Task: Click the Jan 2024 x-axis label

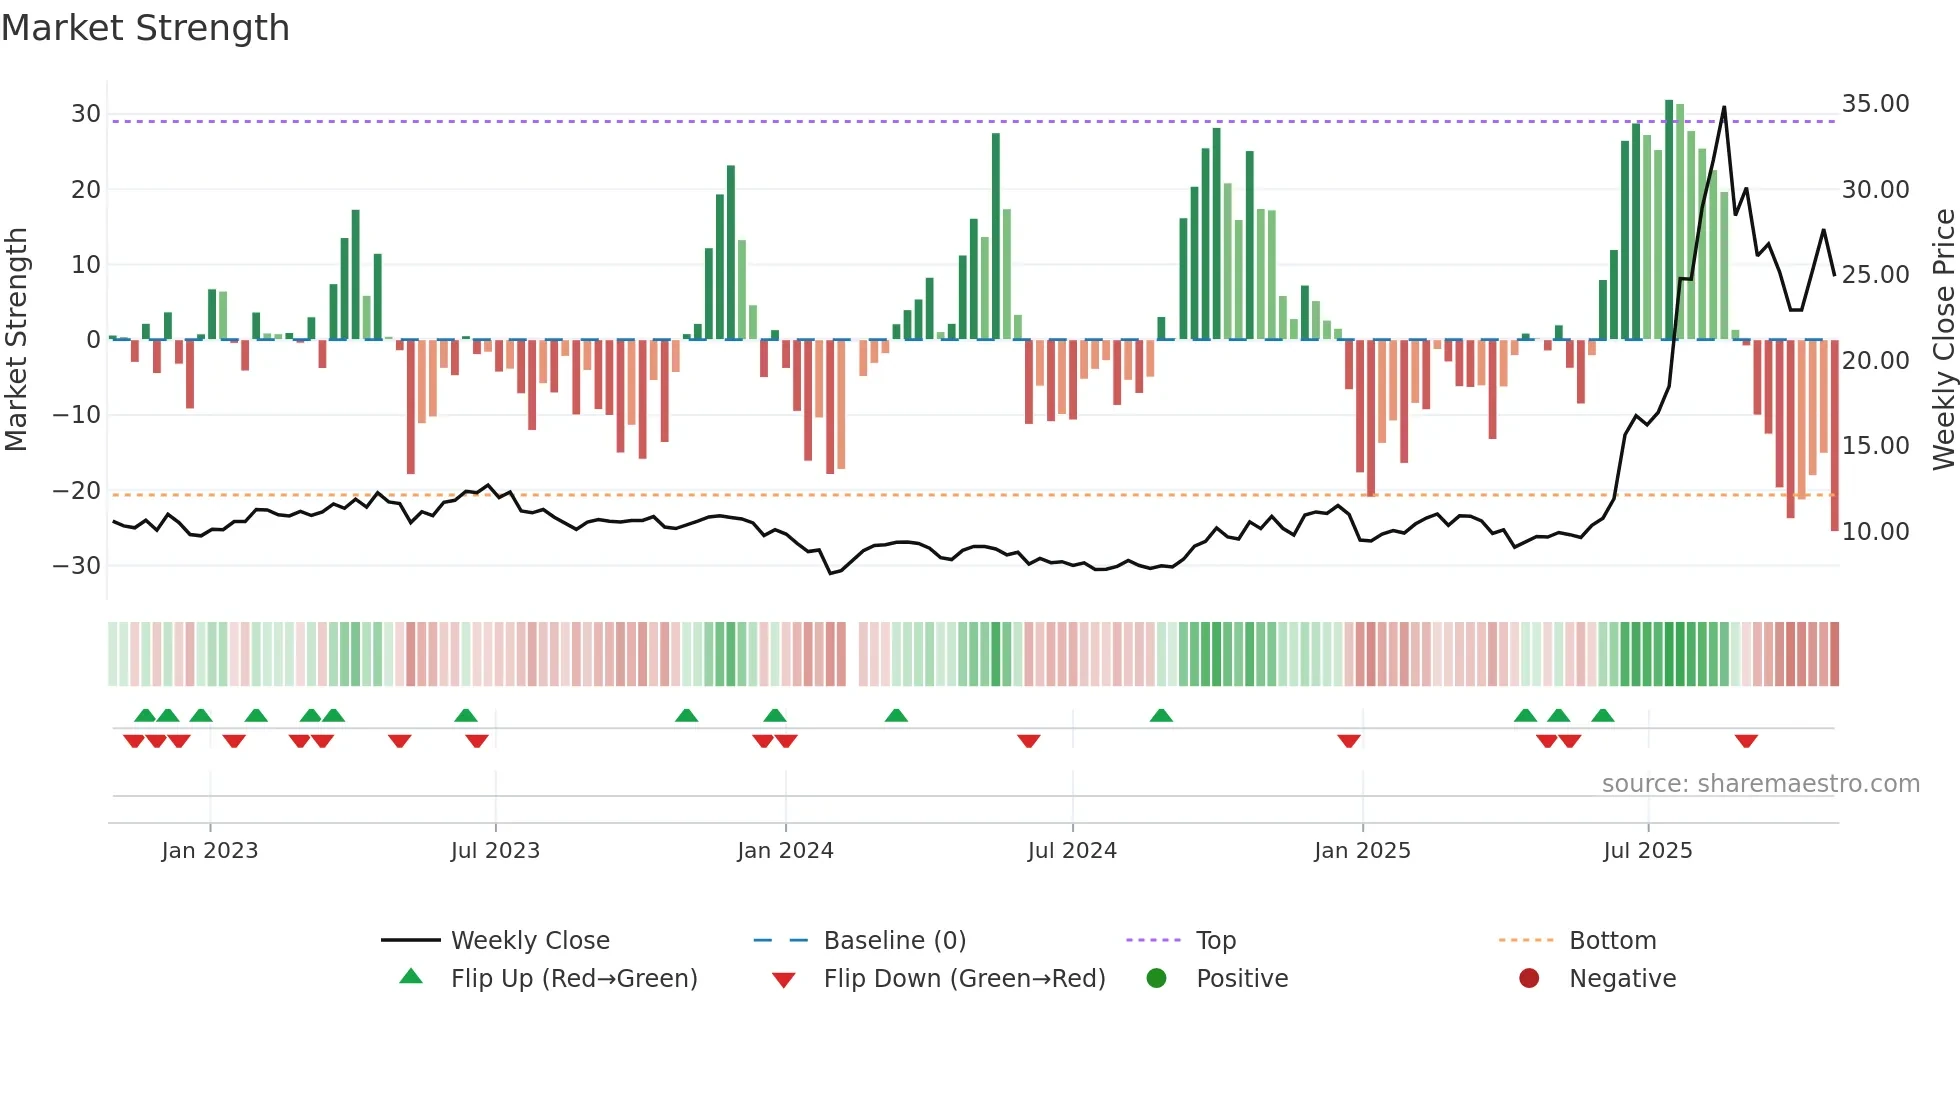Action: point(785,850)
